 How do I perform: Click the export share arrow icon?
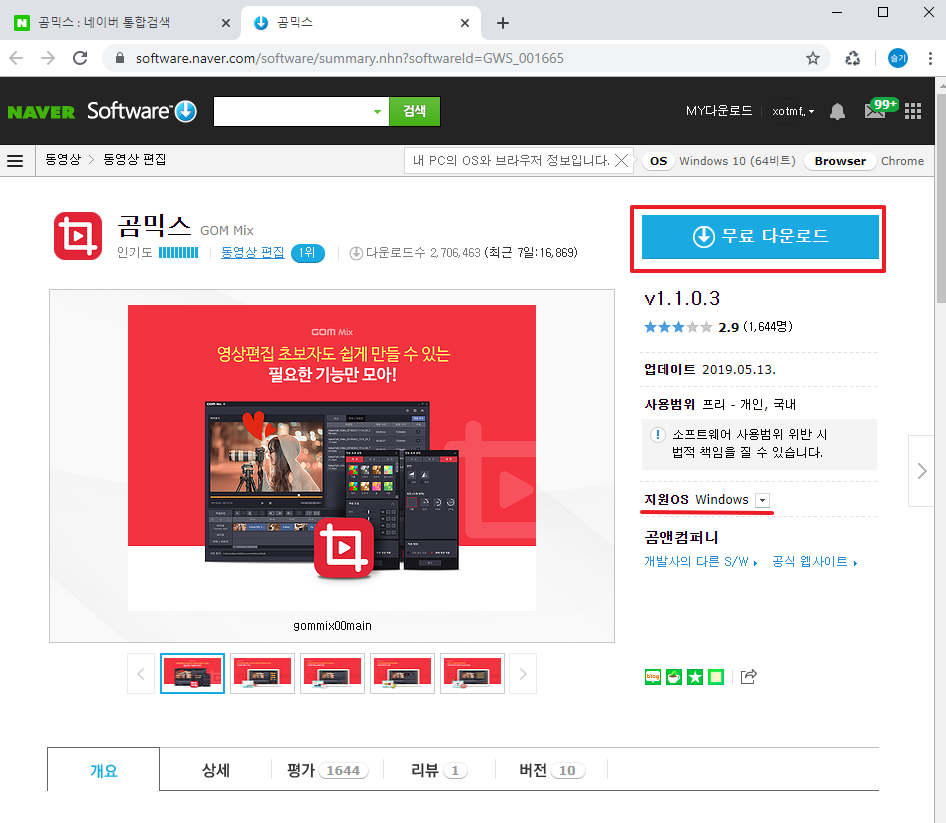749,677
